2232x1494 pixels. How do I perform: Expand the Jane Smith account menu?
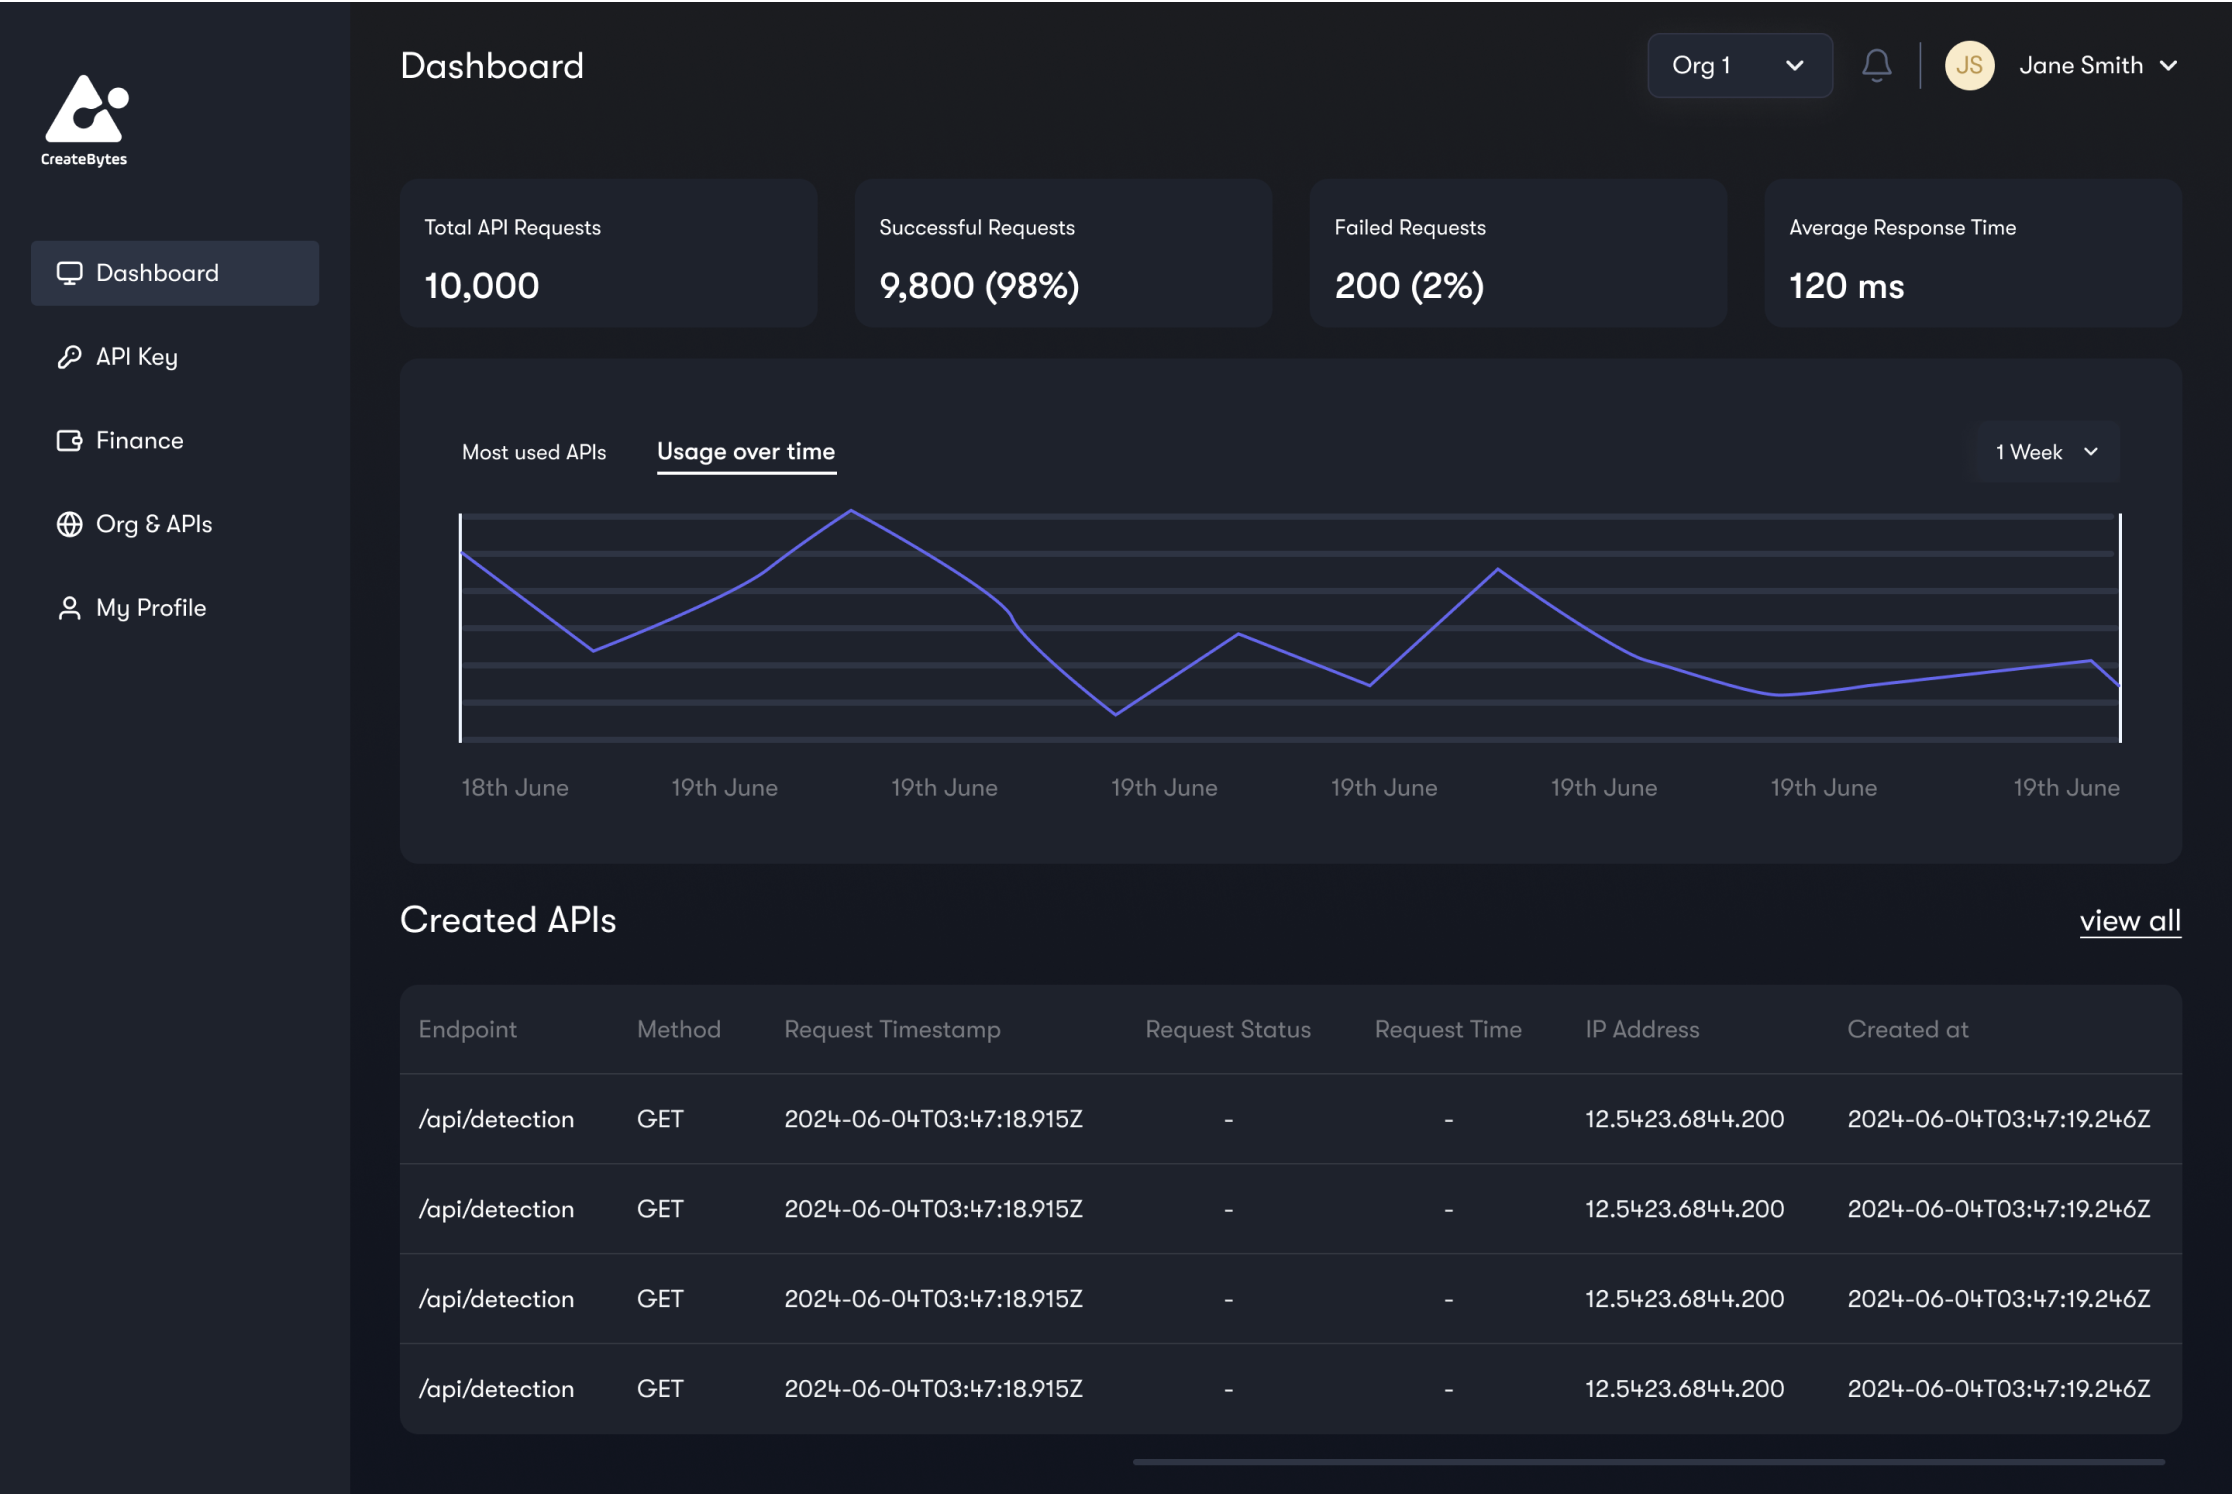point(2098,66)
